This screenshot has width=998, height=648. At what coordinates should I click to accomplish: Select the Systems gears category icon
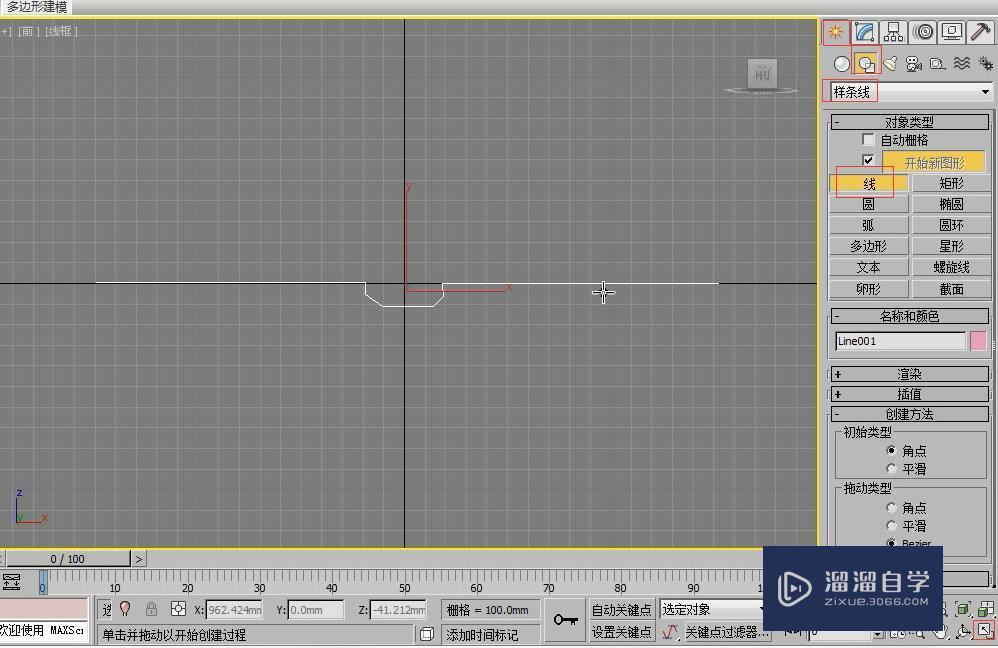985,64
